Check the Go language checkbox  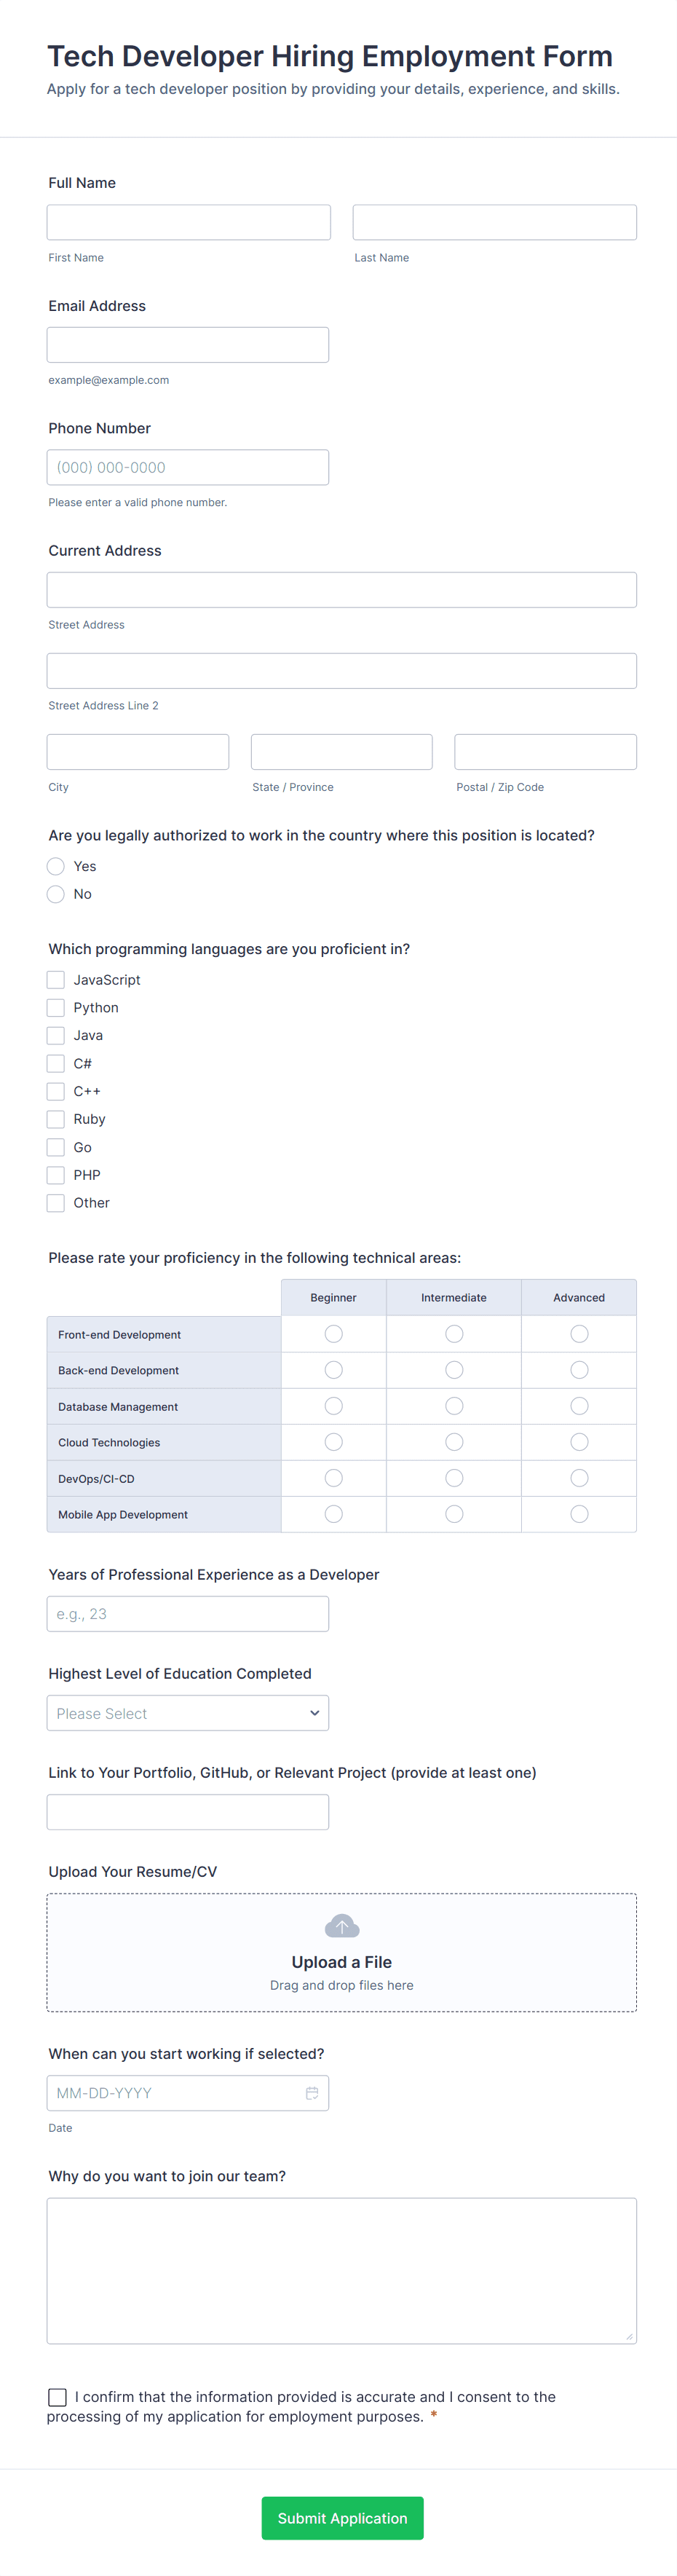[x=56, y=1147]
